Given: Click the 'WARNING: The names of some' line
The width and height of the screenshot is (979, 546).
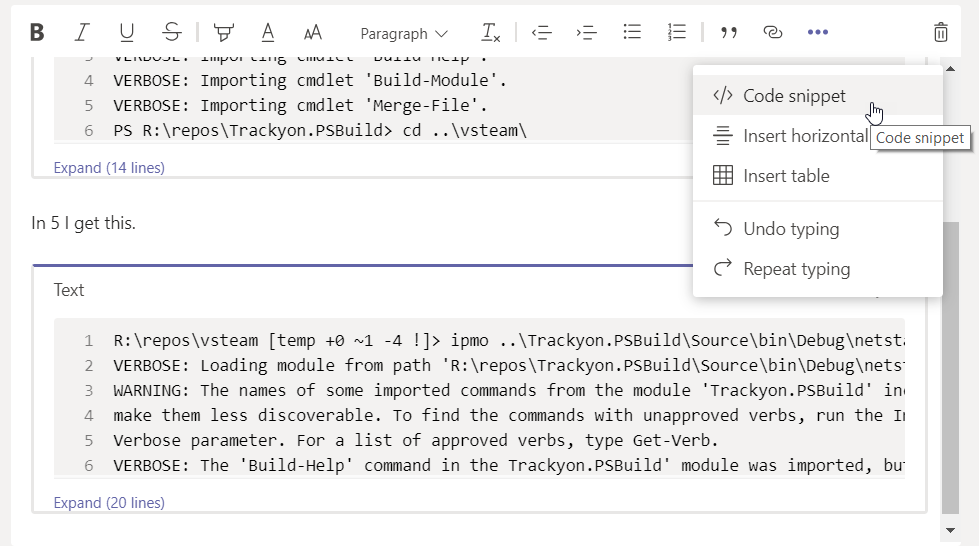Looking at the screenshot, I should (x=509, y=390).
